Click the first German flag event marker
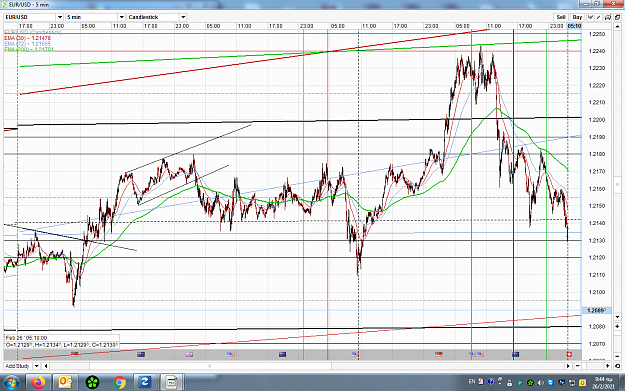This screenshot has width=625, height=391. pos(75,354)
